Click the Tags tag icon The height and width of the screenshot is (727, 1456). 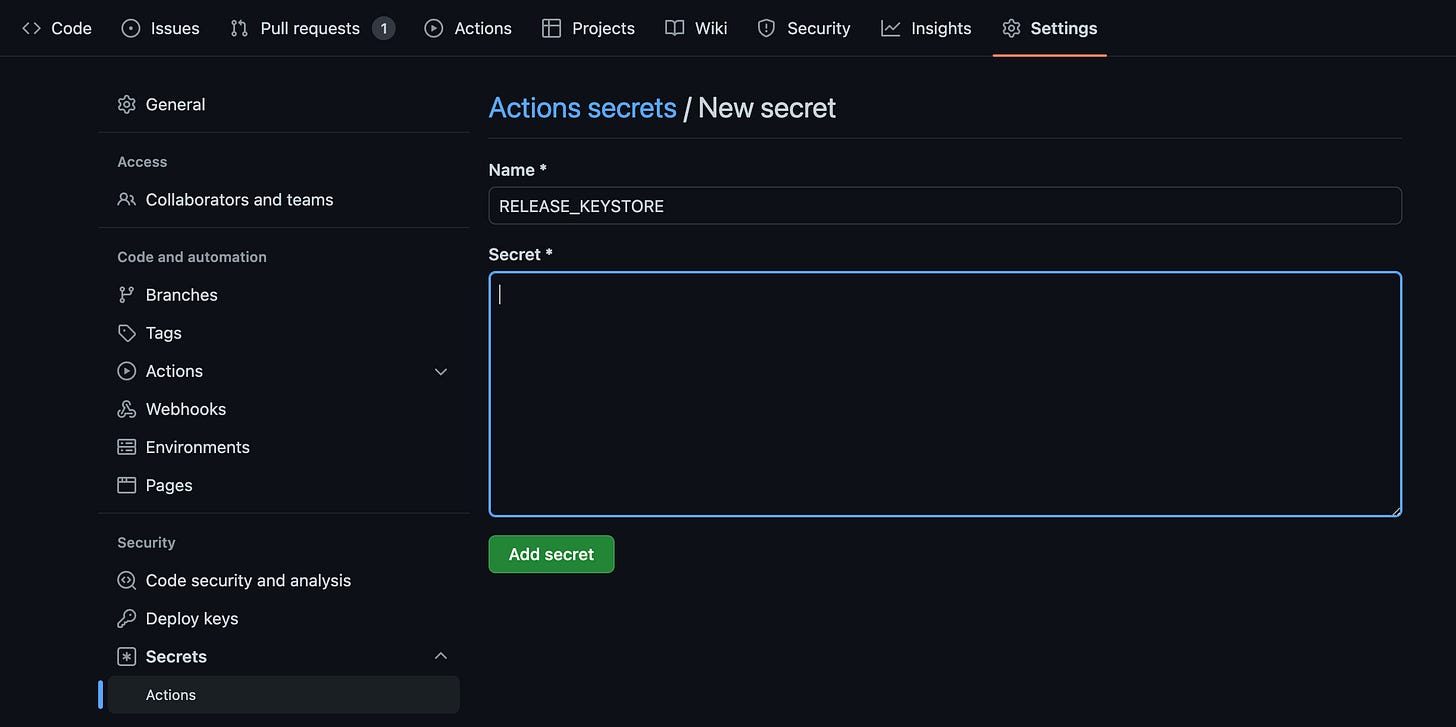[126, 332]
